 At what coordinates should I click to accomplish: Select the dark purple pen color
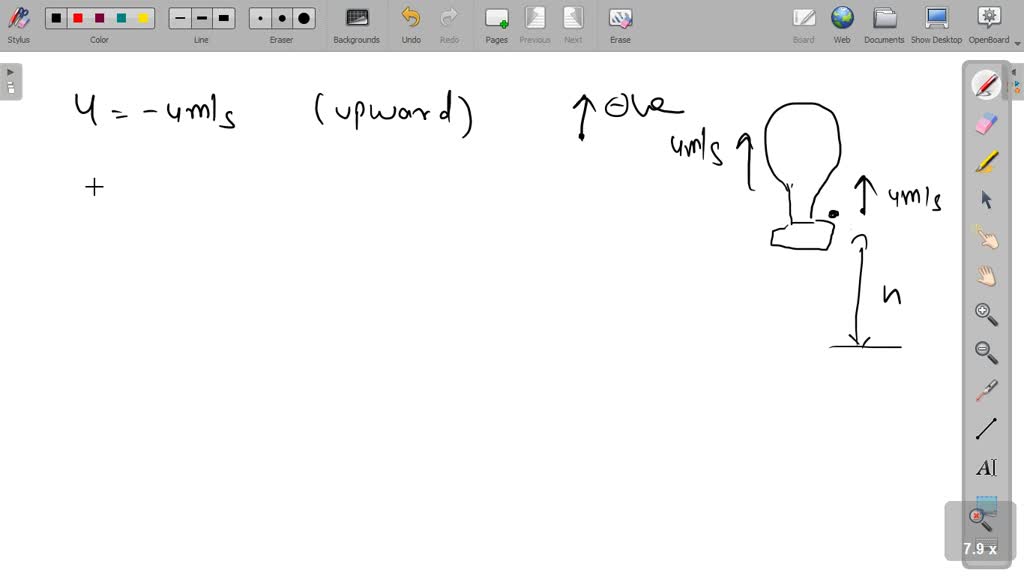point(99,18)
